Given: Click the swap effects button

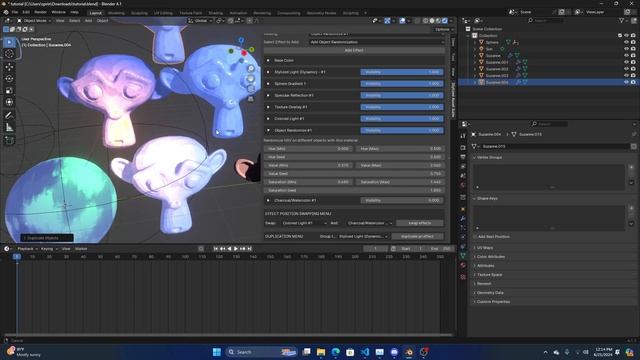Looking at the screenshot, I should pos(420,223).
